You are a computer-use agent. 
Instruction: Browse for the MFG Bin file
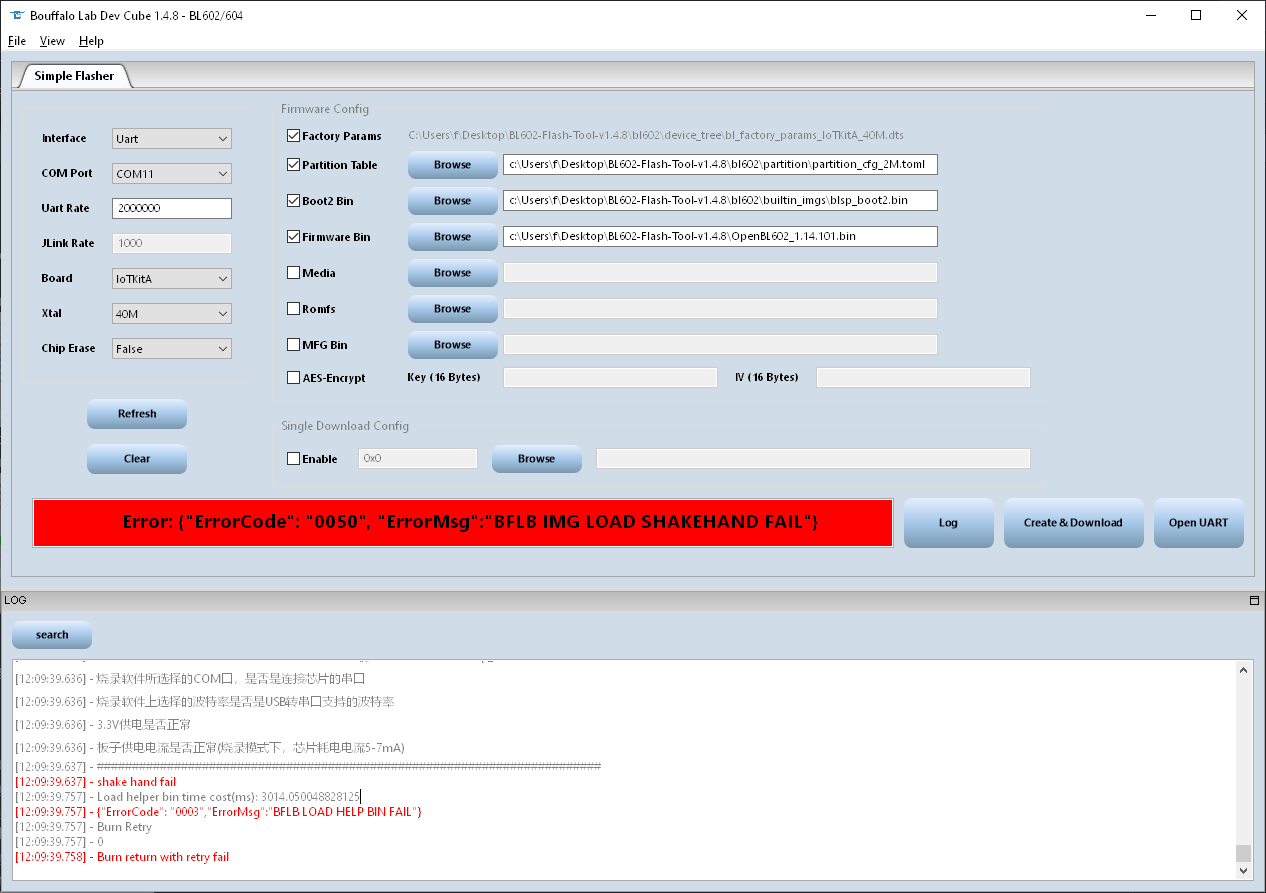tap(452, 345)
